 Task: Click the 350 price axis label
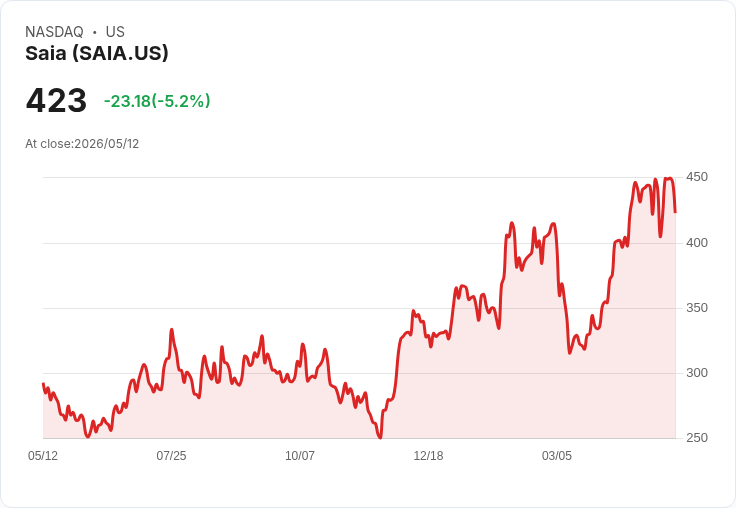[697, 308]
